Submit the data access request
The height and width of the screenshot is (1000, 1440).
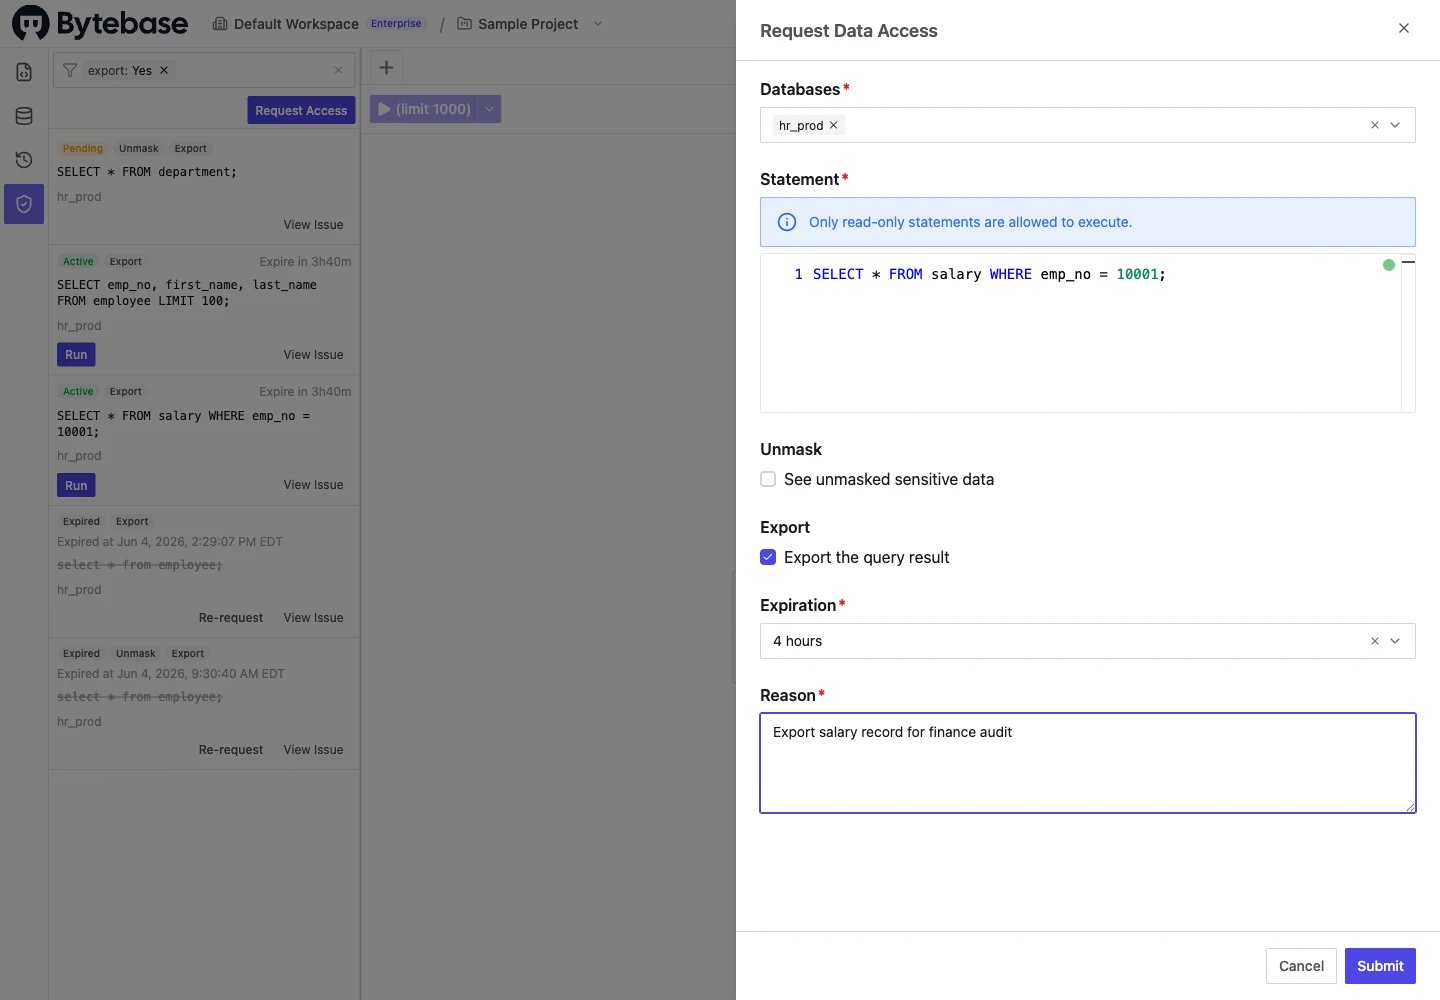(1380, 966)
